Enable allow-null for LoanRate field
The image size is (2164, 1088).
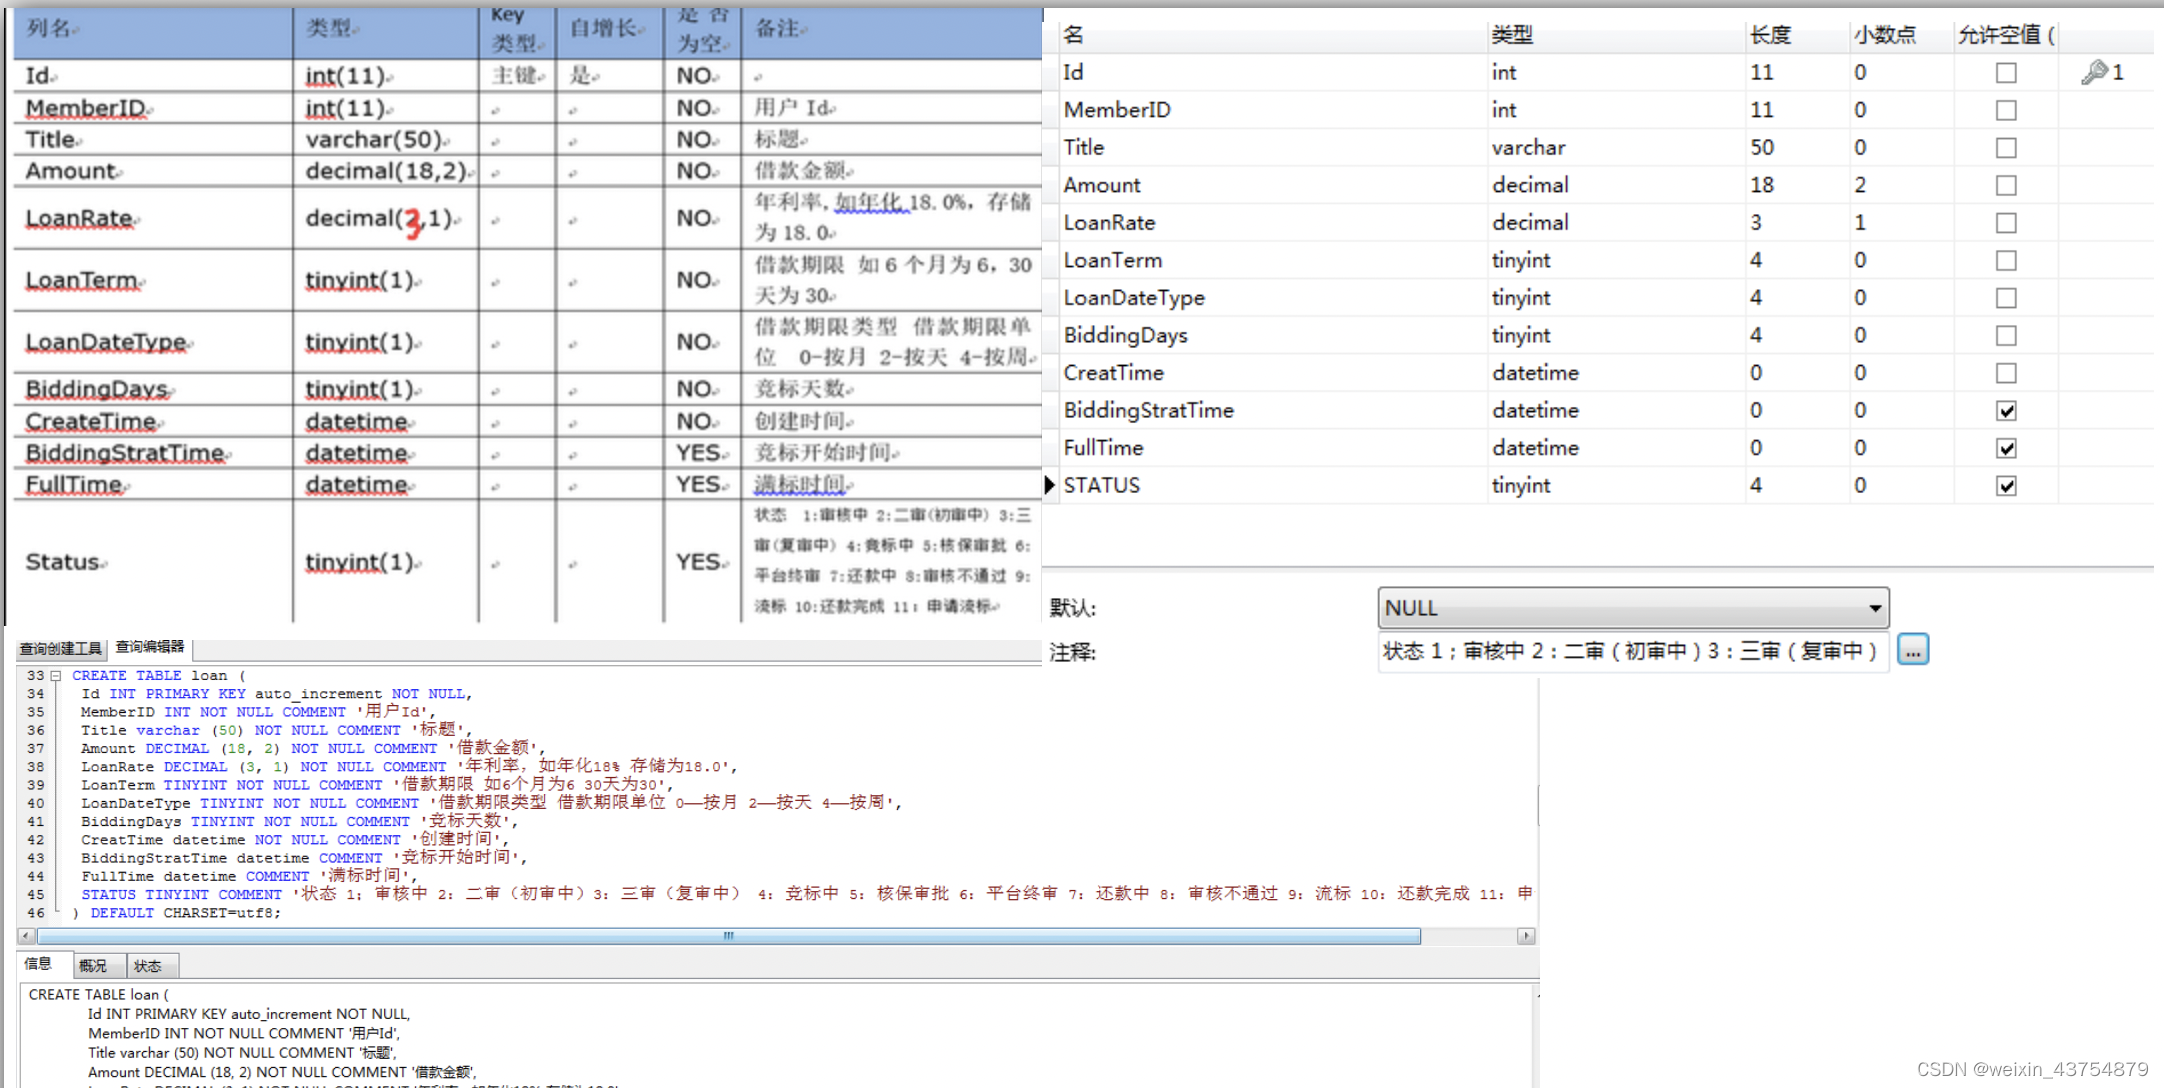(x=2005, y=223)
